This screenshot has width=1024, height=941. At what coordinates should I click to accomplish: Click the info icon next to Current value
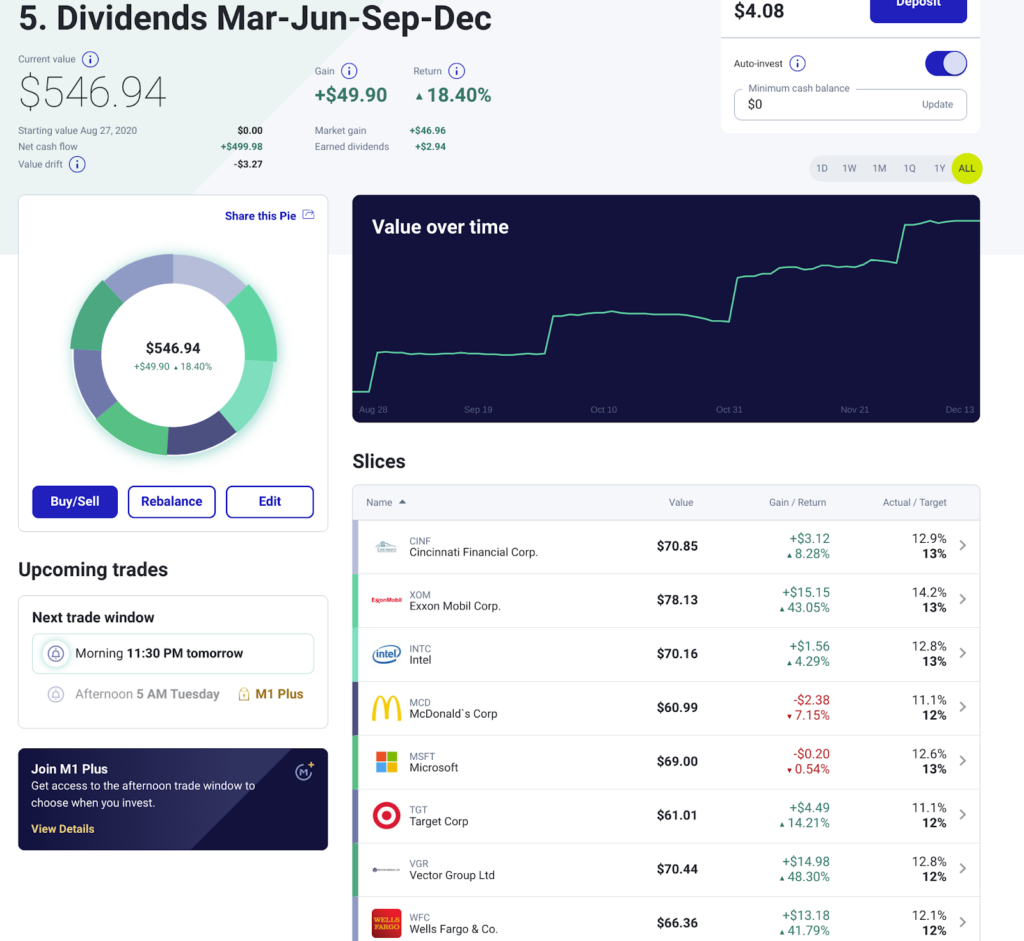90,60
